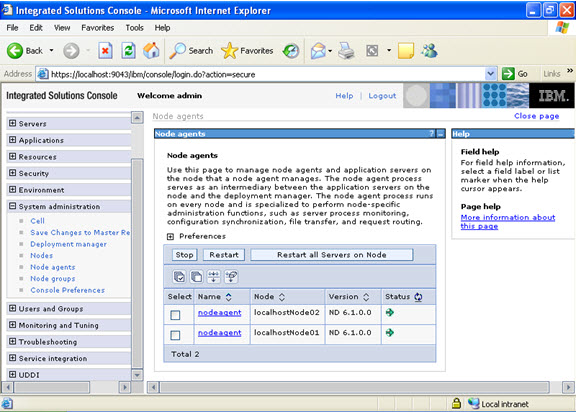577x412 pixels.
Task: Expand the Applications navigation section
Action: pos(13,140)
